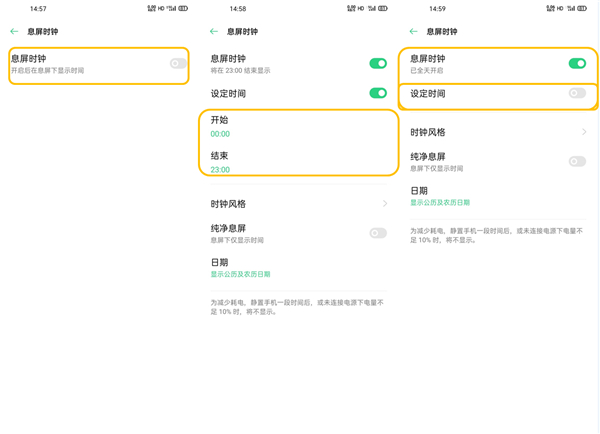600x434 pixels.
Task: Toggle 纯净息屏 switch on the right screen
Action: pos(577,161)
